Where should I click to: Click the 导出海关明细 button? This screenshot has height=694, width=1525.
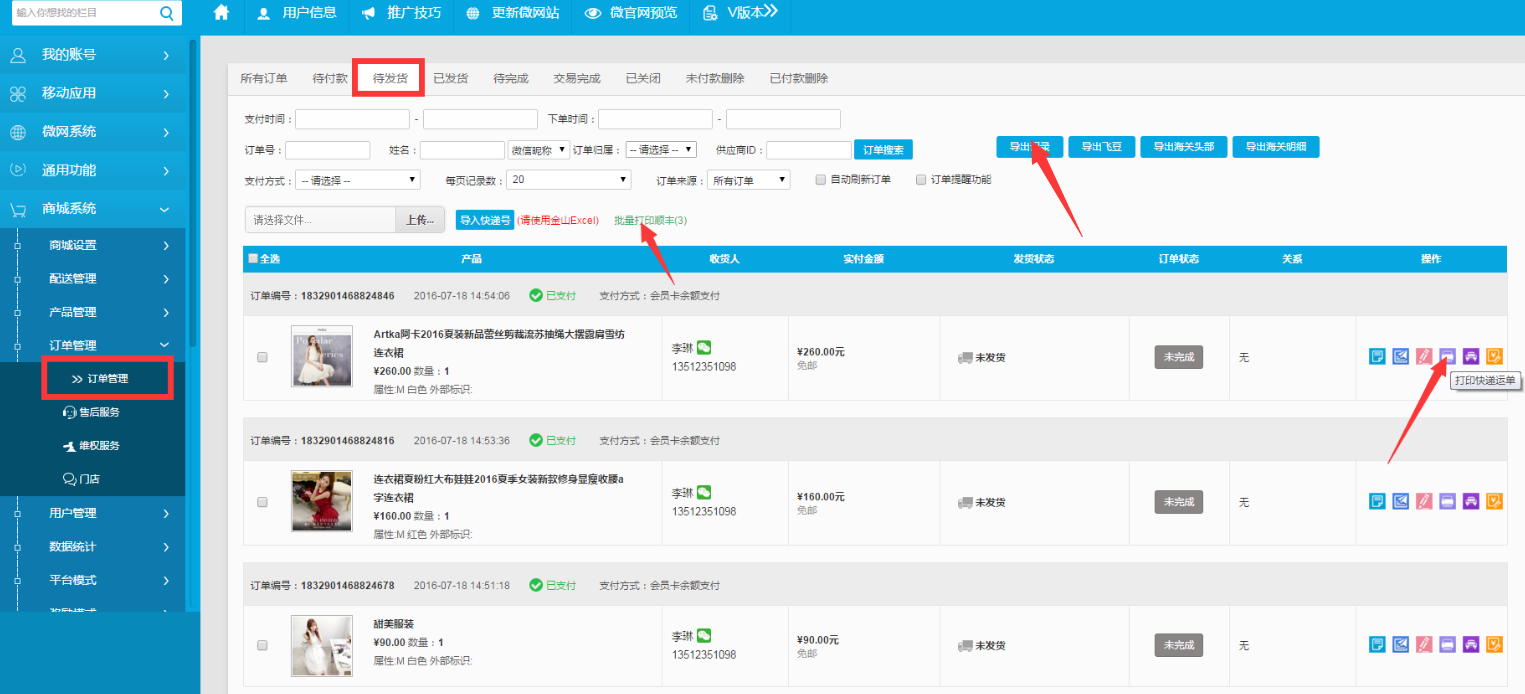coord(1276,147)
